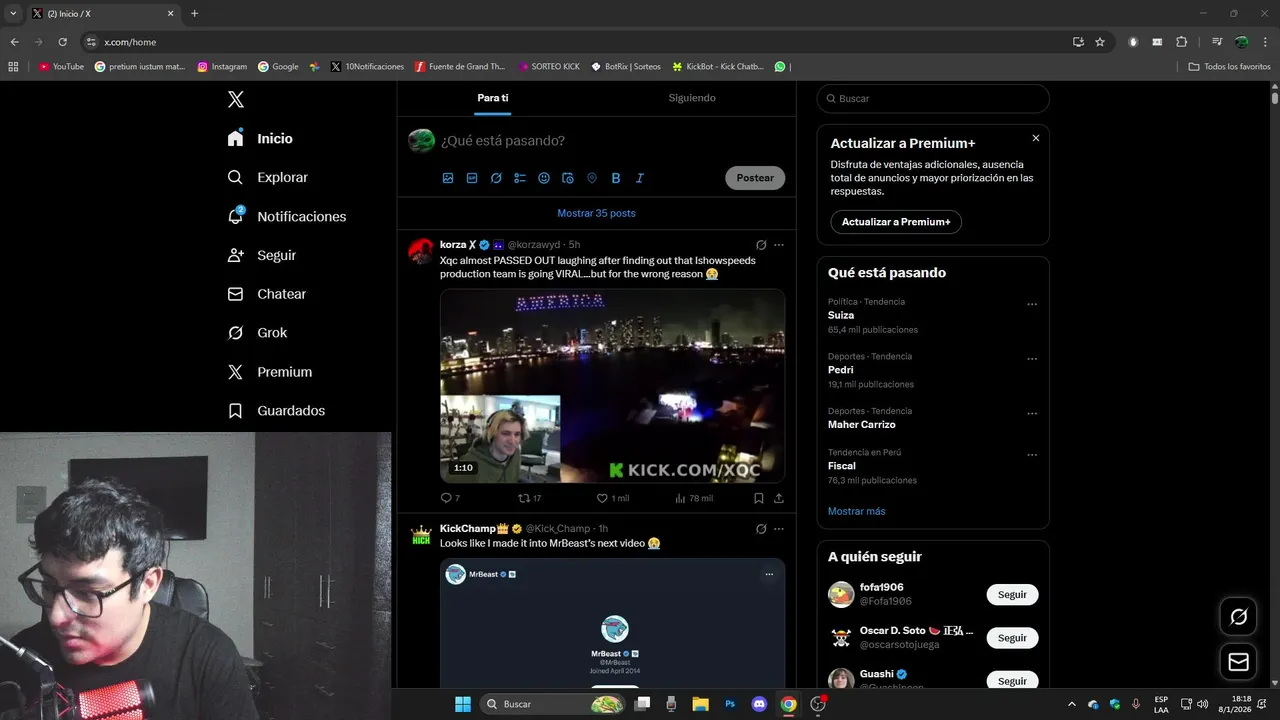Image resolution: width=1280 pixels, height=720 pixels.
Task: Play the xQc Kick video in korza's post
Action: pyautogui.click(x=612, y=386)
